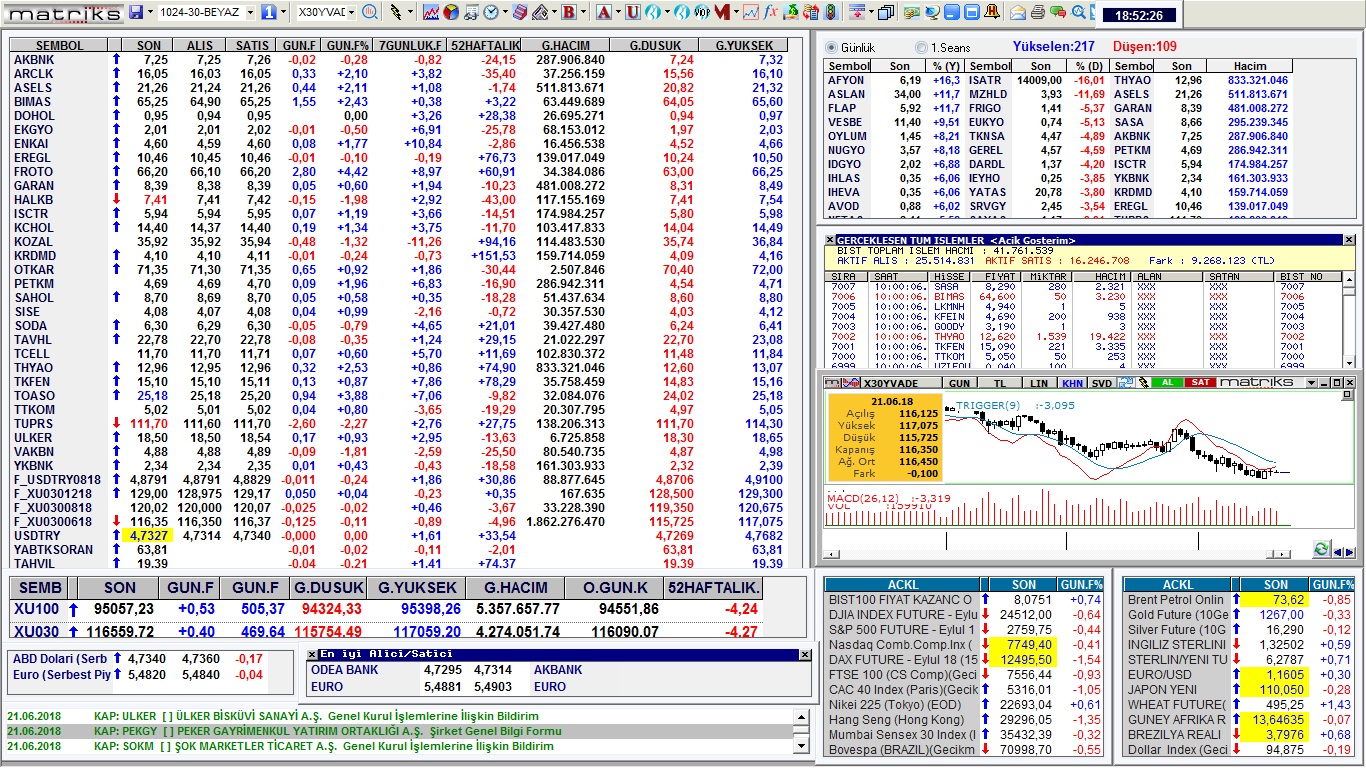Select the KHN tab in chart window

pyautogui.click(x=1073, y=383)
